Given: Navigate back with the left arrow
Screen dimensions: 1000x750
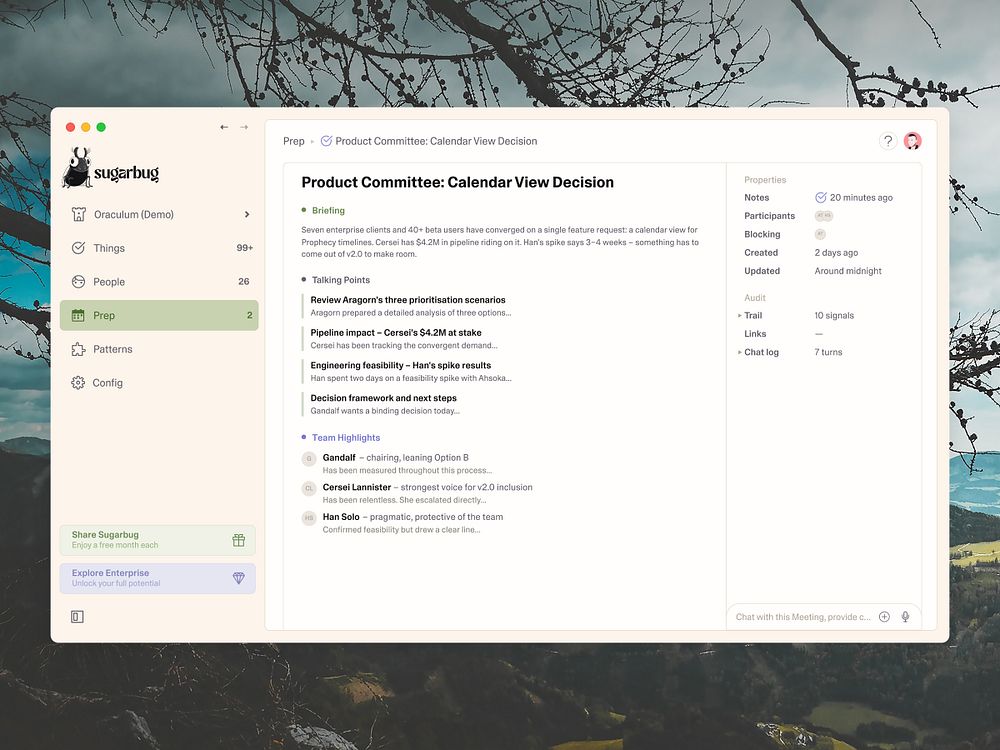Looking at the screenshot, I should (x=224, y=127).
